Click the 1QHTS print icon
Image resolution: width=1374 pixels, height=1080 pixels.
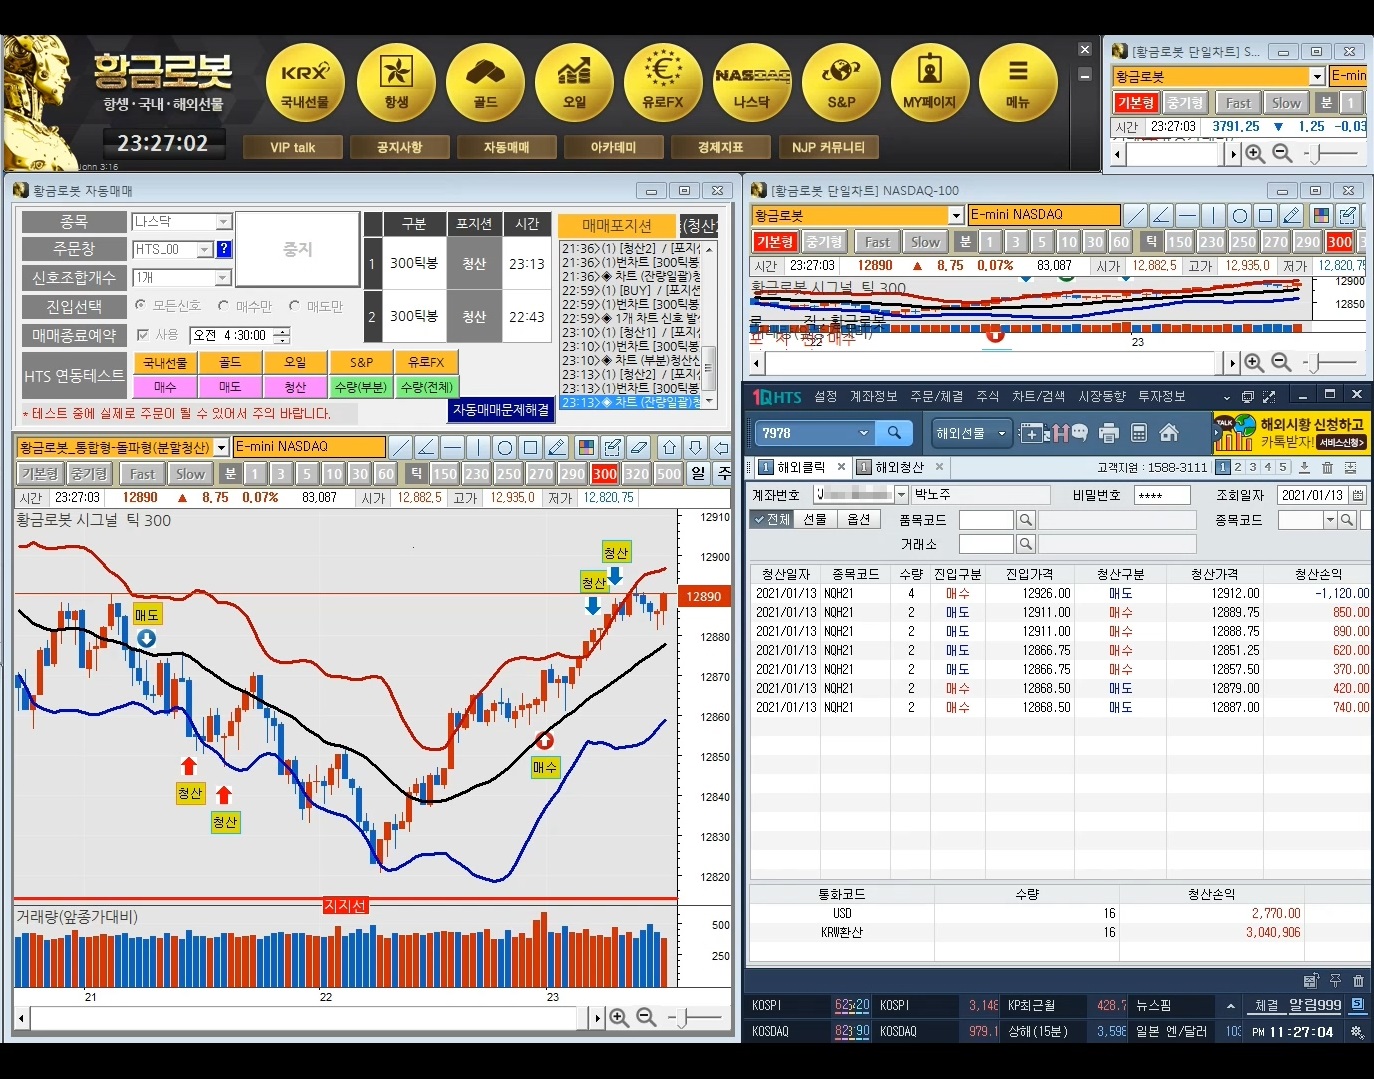coord(1108,433)
